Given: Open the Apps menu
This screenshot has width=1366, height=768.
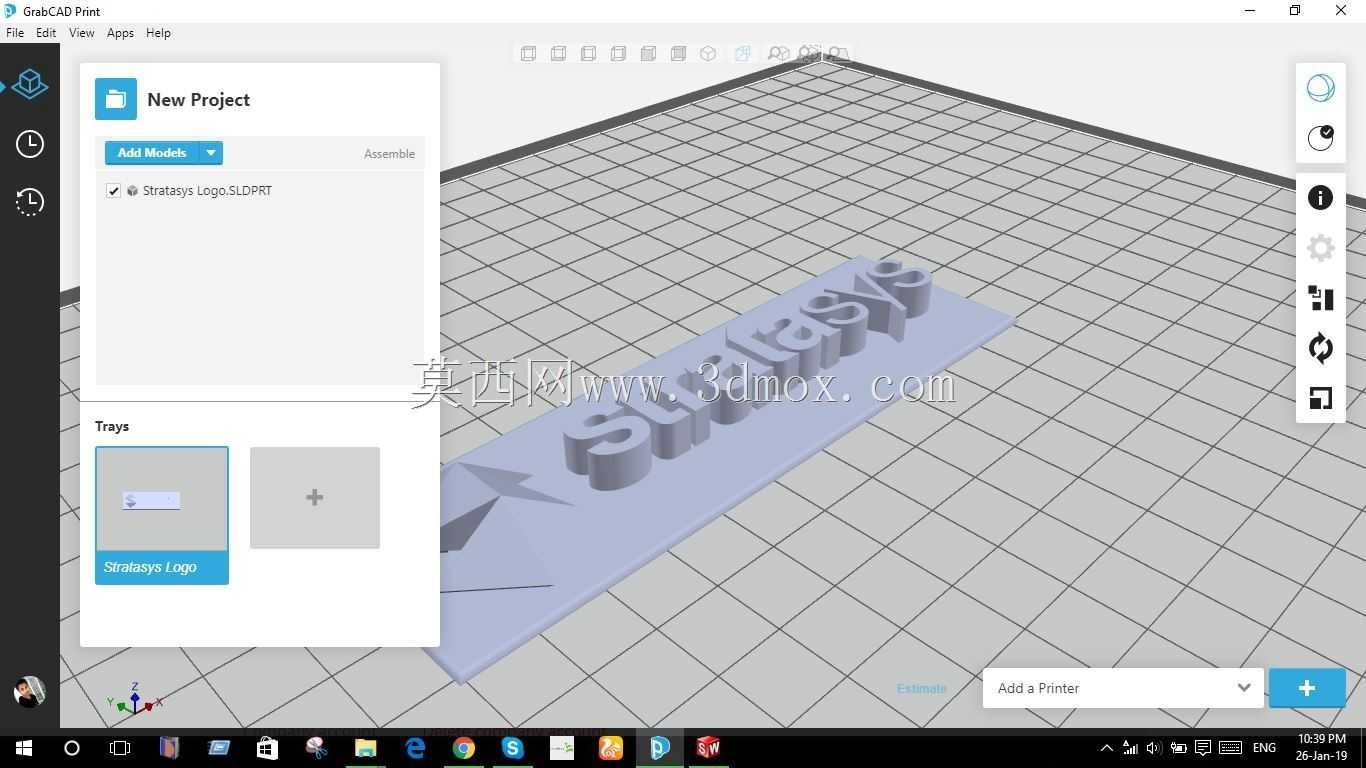Looking at the screenshot, I should [x=120, y=33].
